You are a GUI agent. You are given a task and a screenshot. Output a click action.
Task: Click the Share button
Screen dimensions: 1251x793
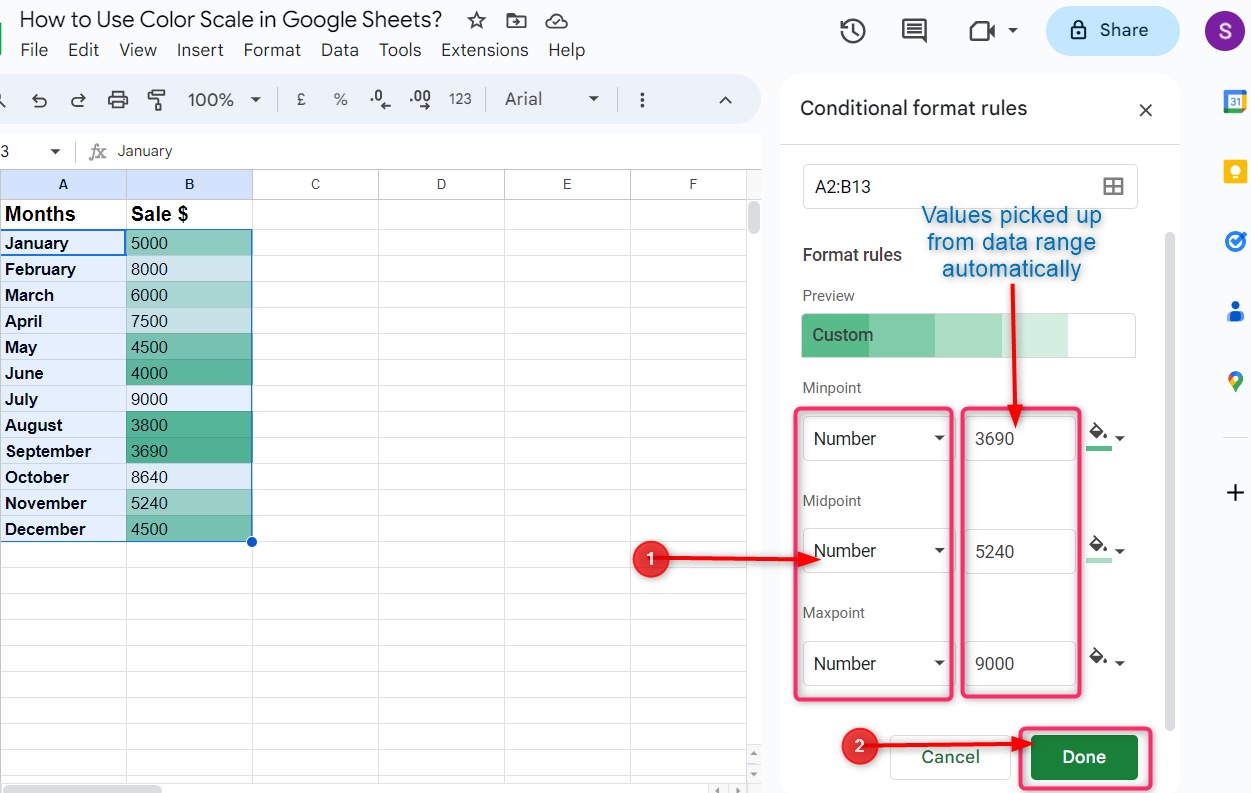coord(1112,31)
